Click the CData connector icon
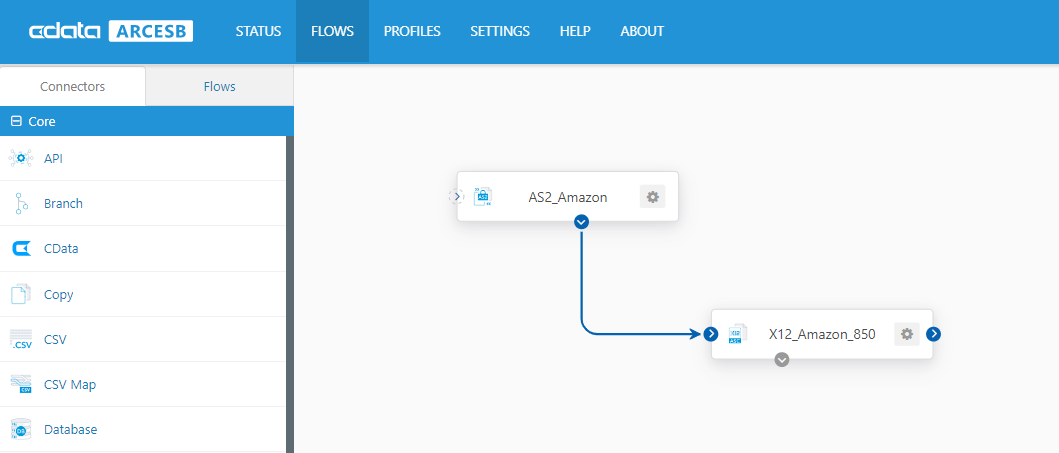Image resolution: width=1059 pixels, height=453 pixels. pyautogui.click(x=21, y=249)
